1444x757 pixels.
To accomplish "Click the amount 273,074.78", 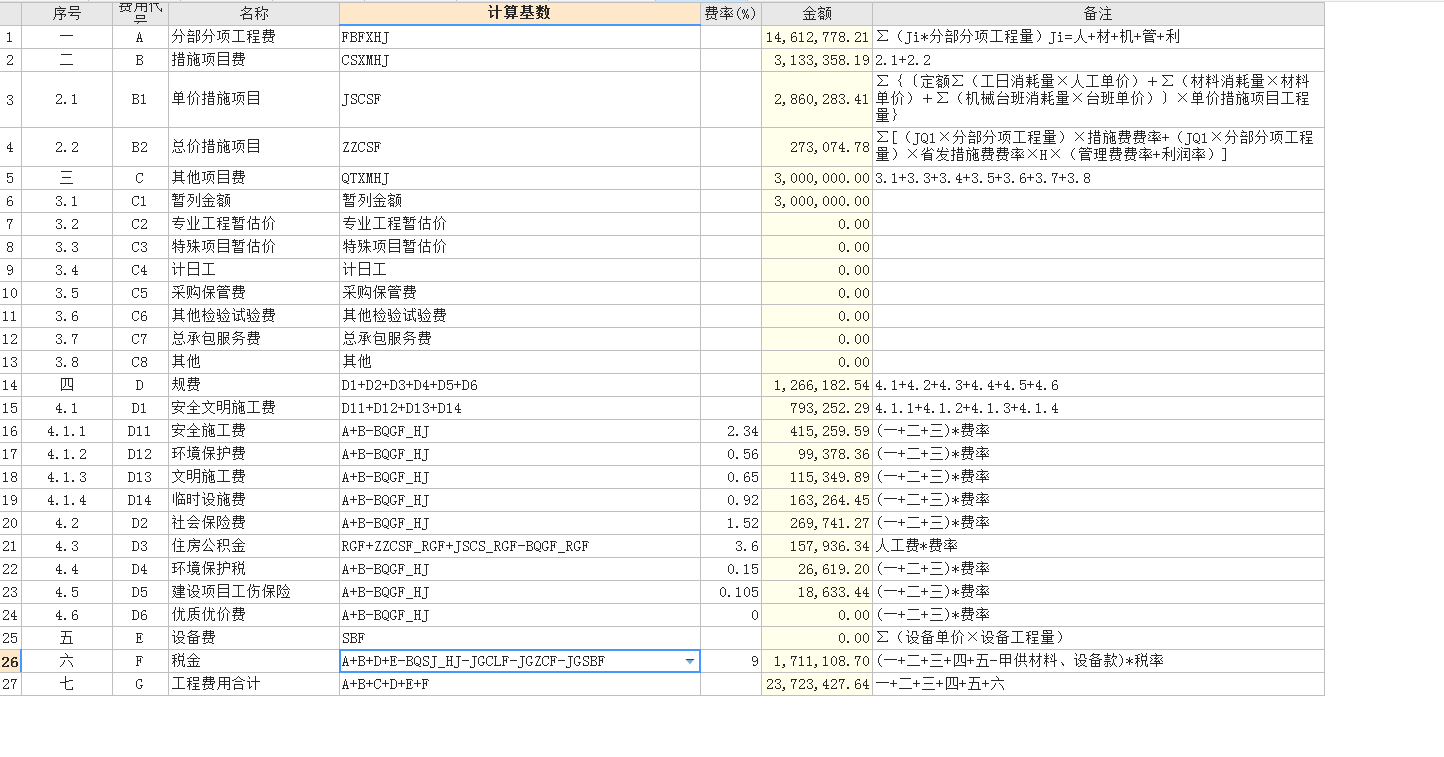I will [x=817, y=147].
